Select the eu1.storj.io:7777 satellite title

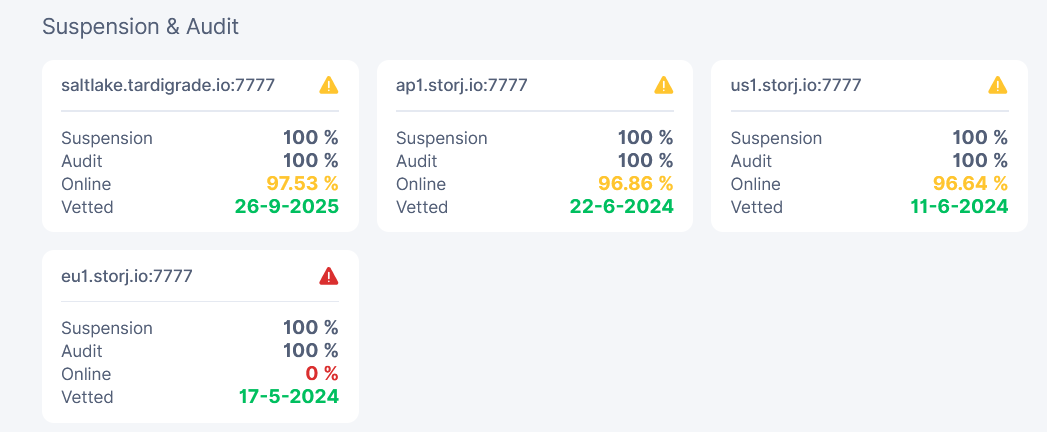point(127,276)
